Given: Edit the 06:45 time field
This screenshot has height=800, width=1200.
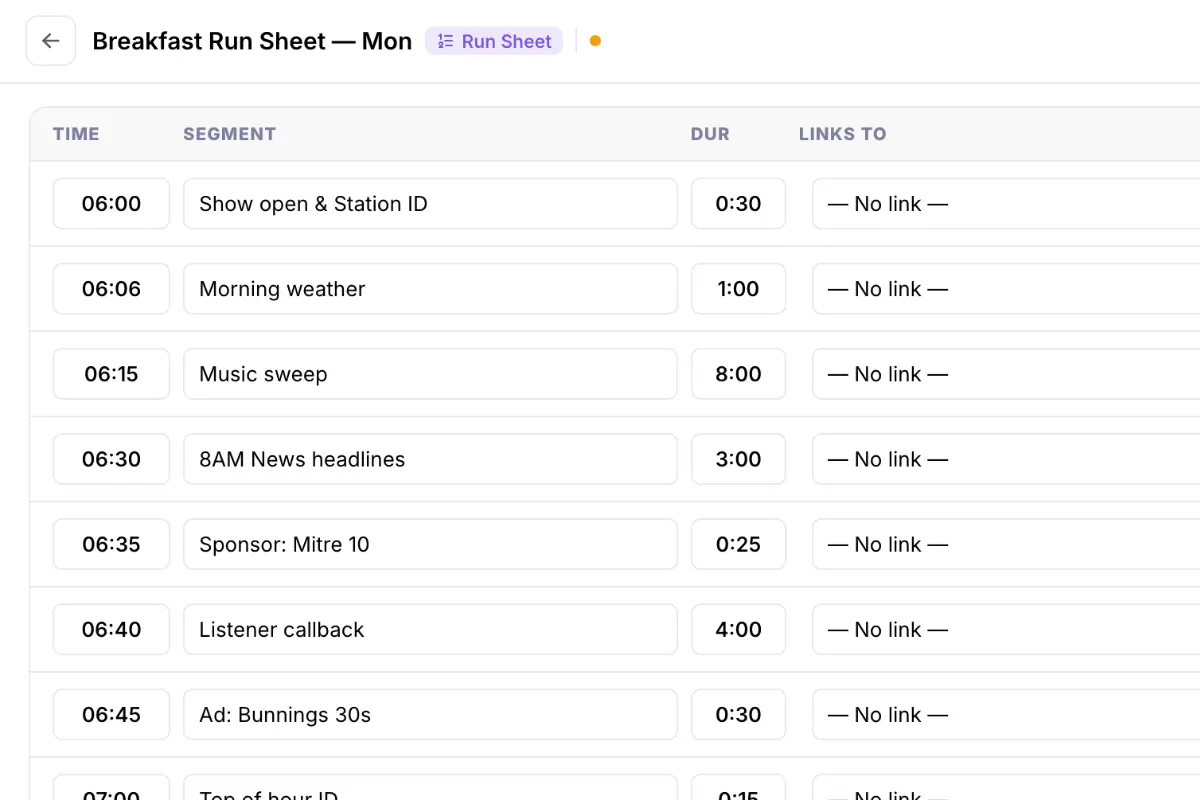Looking at the screenshot, I should pyautogui.click(x=111, y=714).
